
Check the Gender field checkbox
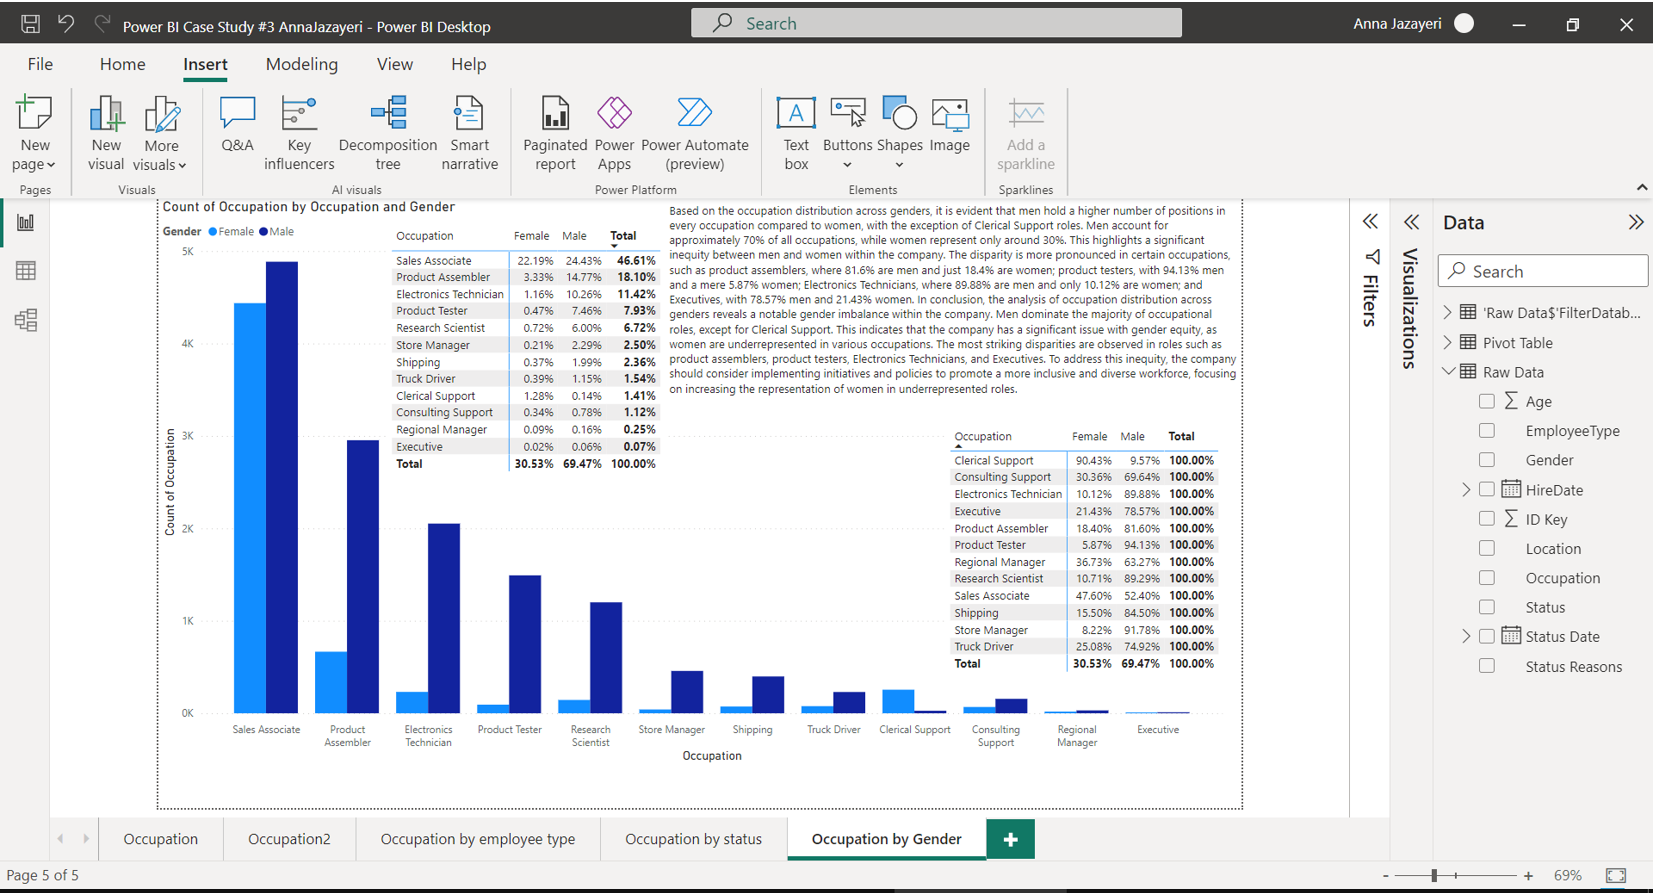1487,460
